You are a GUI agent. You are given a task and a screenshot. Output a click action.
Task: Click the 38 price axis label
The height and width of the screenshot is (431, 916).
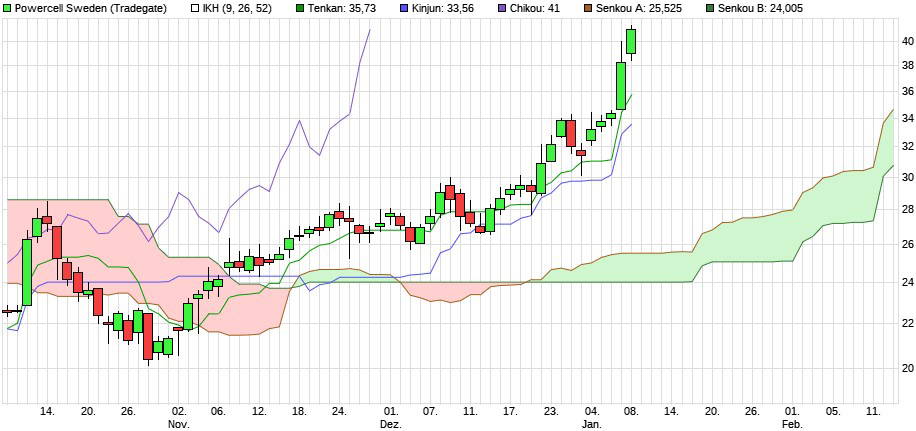coord(907,66)
